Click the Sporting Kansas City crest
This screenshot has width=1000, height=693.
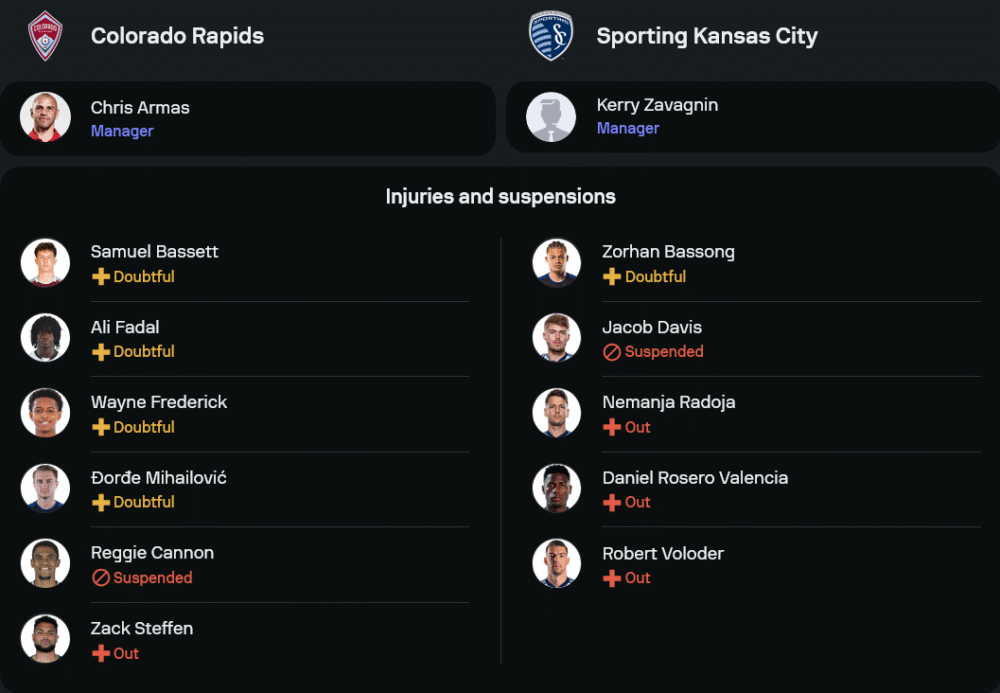(551, 36)
